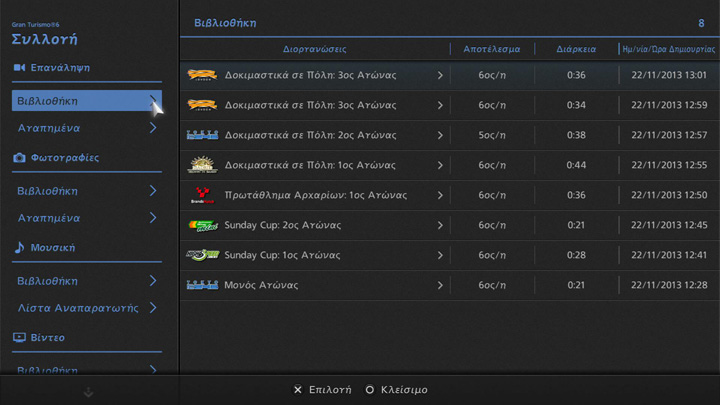Open the chevron for Δοκιμαστικά σε Πόλη: 2ος Αγώνας

[x=440, y=135]
